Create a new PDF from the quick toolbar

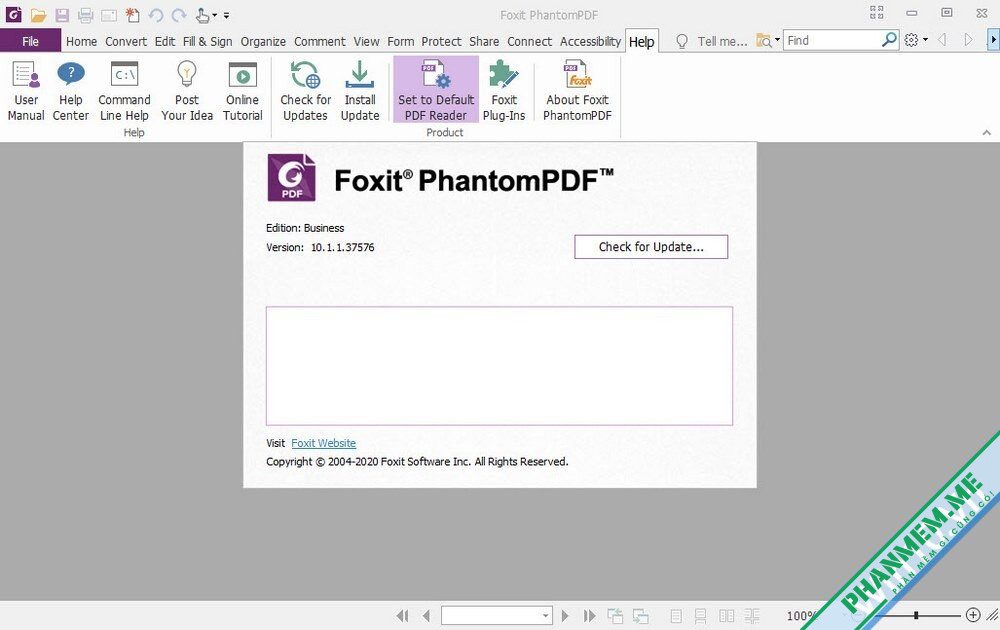pos(132,15)
